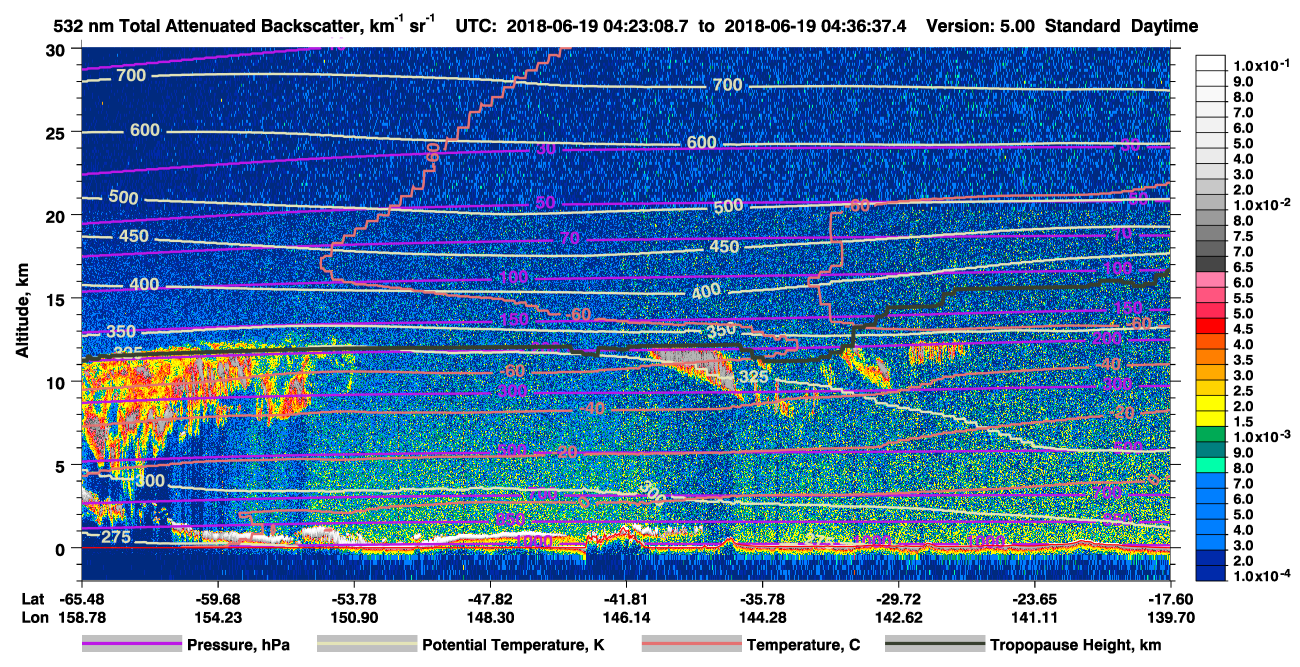Click the longitude value '154.23'
The image size is (1300, 667).
point(217,617)
